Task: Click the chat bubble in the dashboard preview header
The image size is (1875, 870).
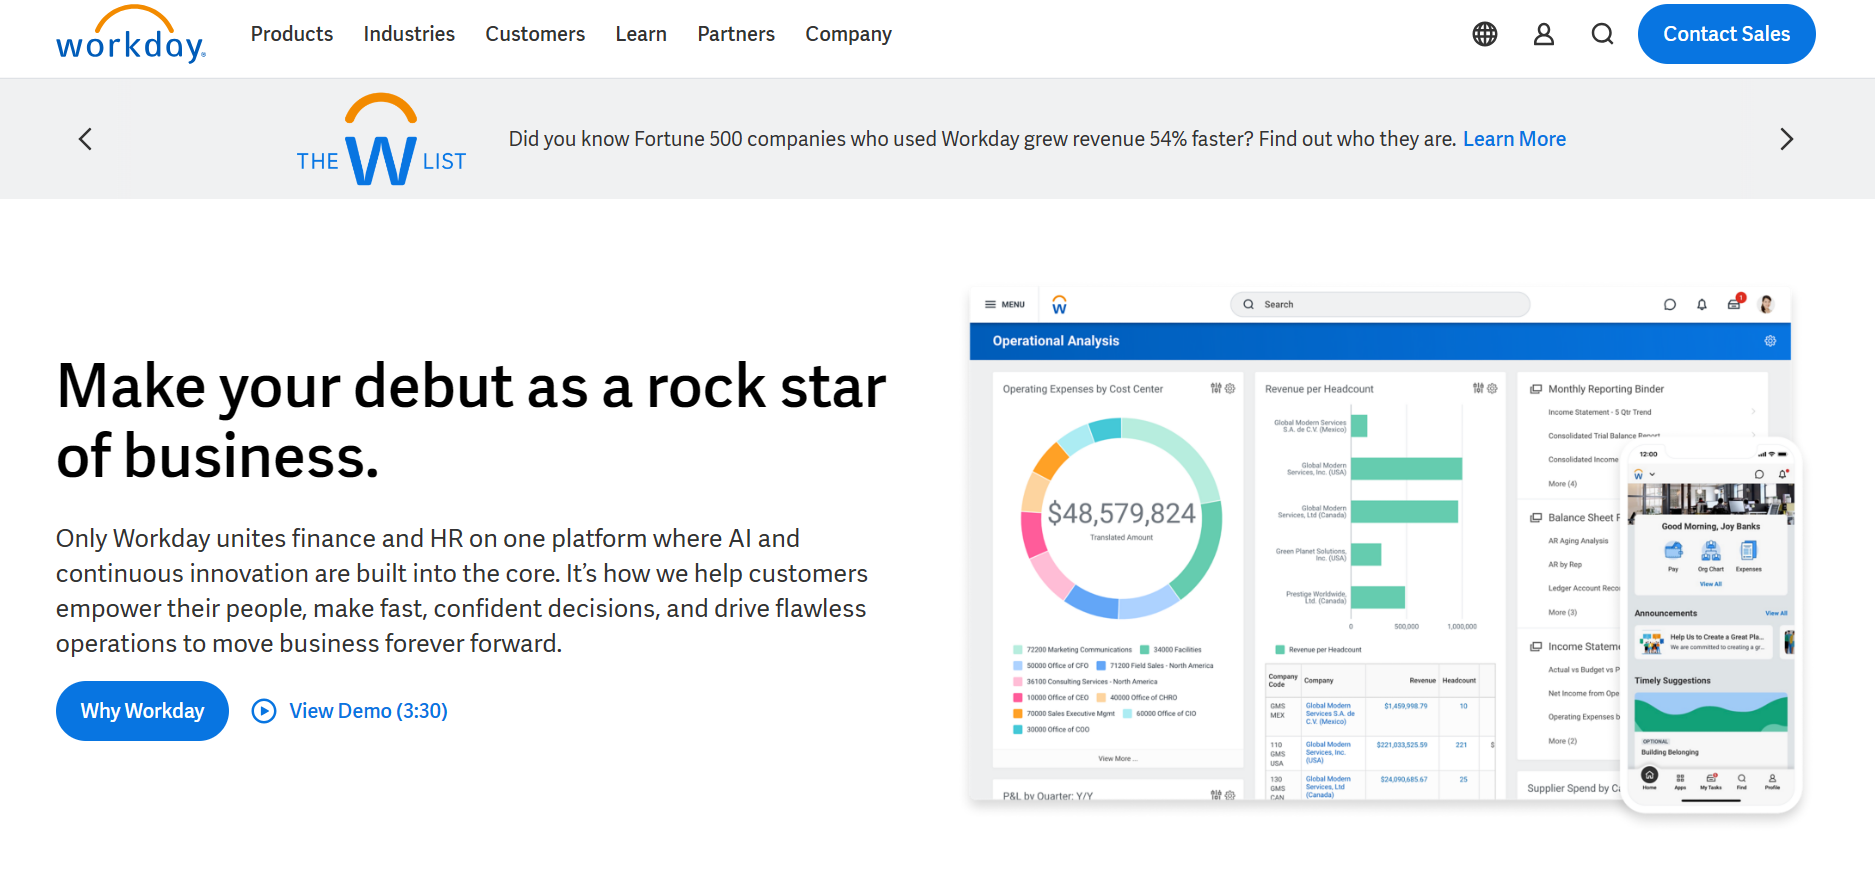Action: [1670, 304]
